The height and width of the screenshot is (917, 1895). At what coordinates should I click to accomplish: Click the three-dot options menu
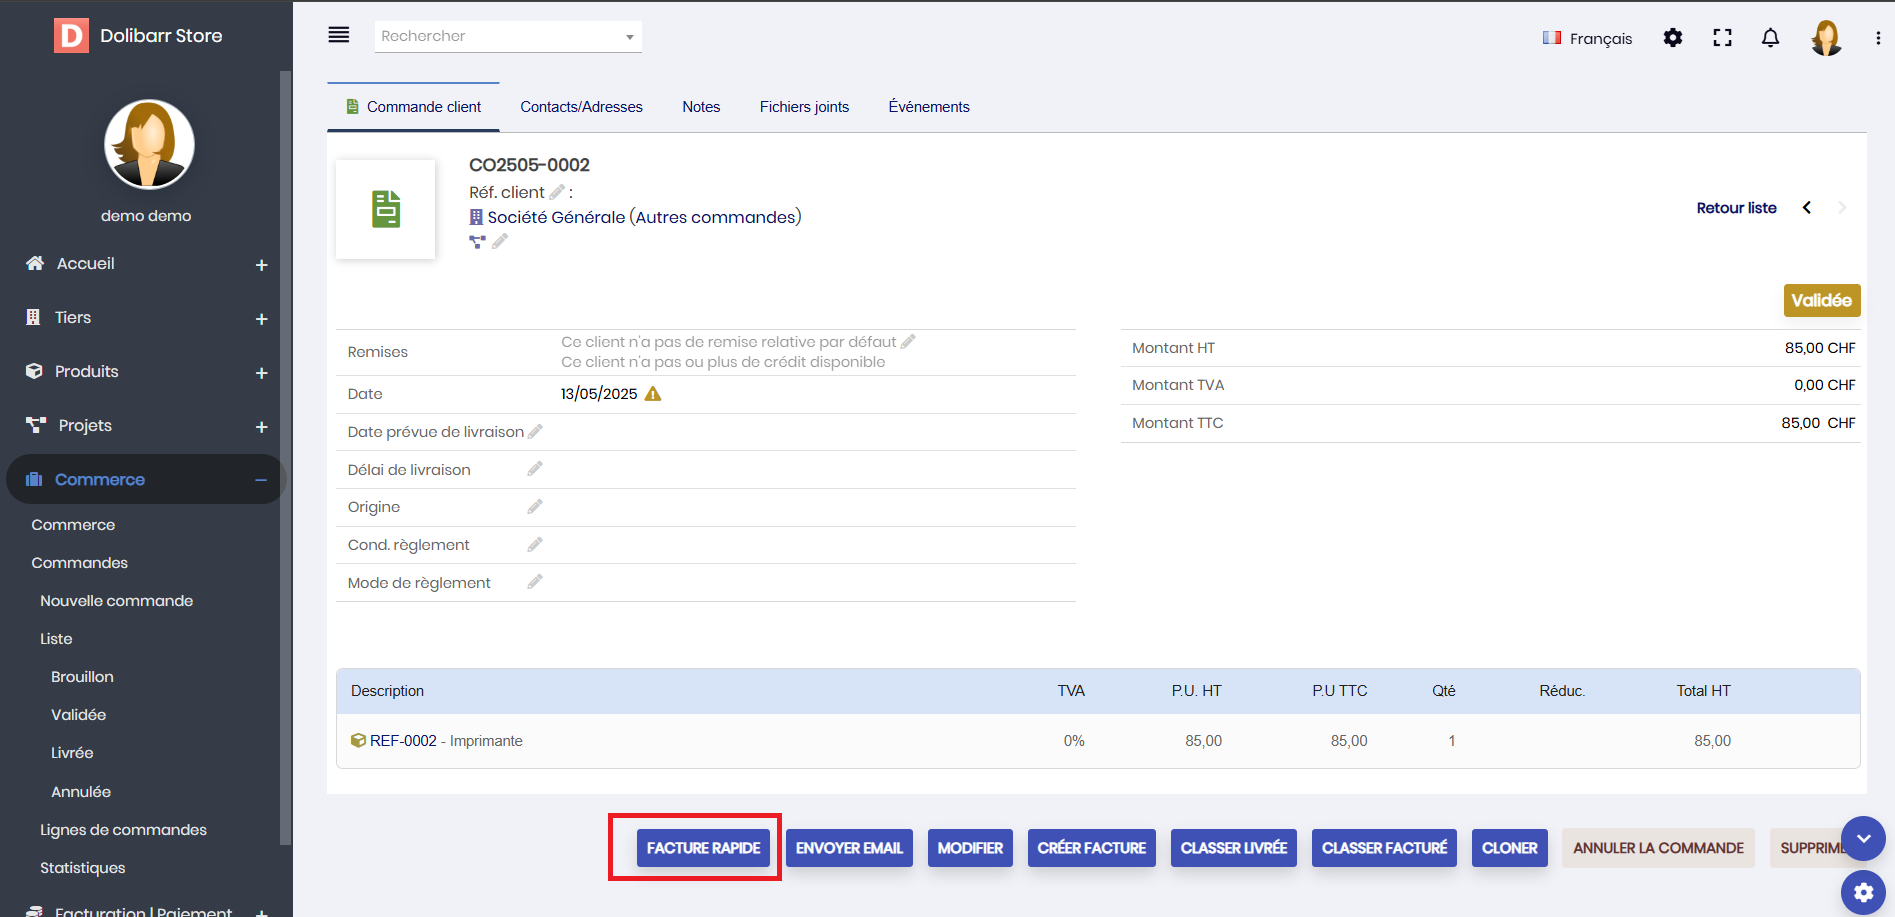tap(1877, 38)
